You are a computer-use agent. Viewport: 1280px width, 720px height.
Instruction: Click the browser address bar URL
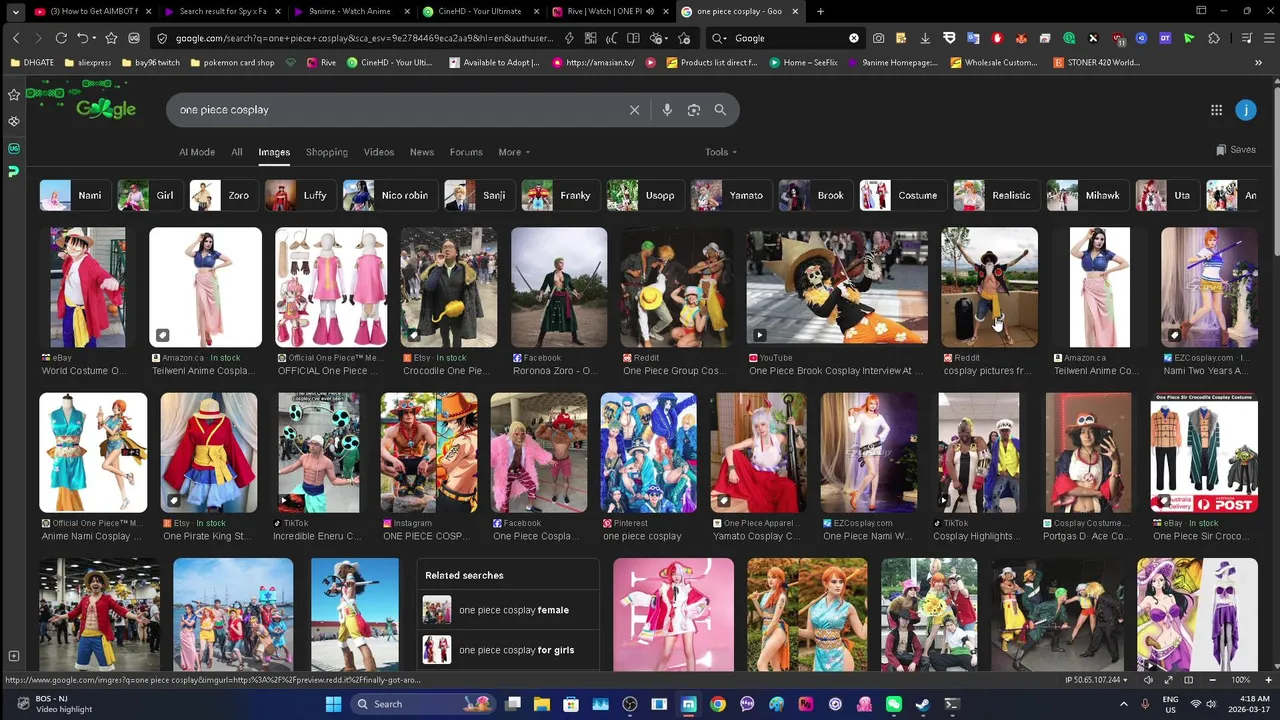364,38
